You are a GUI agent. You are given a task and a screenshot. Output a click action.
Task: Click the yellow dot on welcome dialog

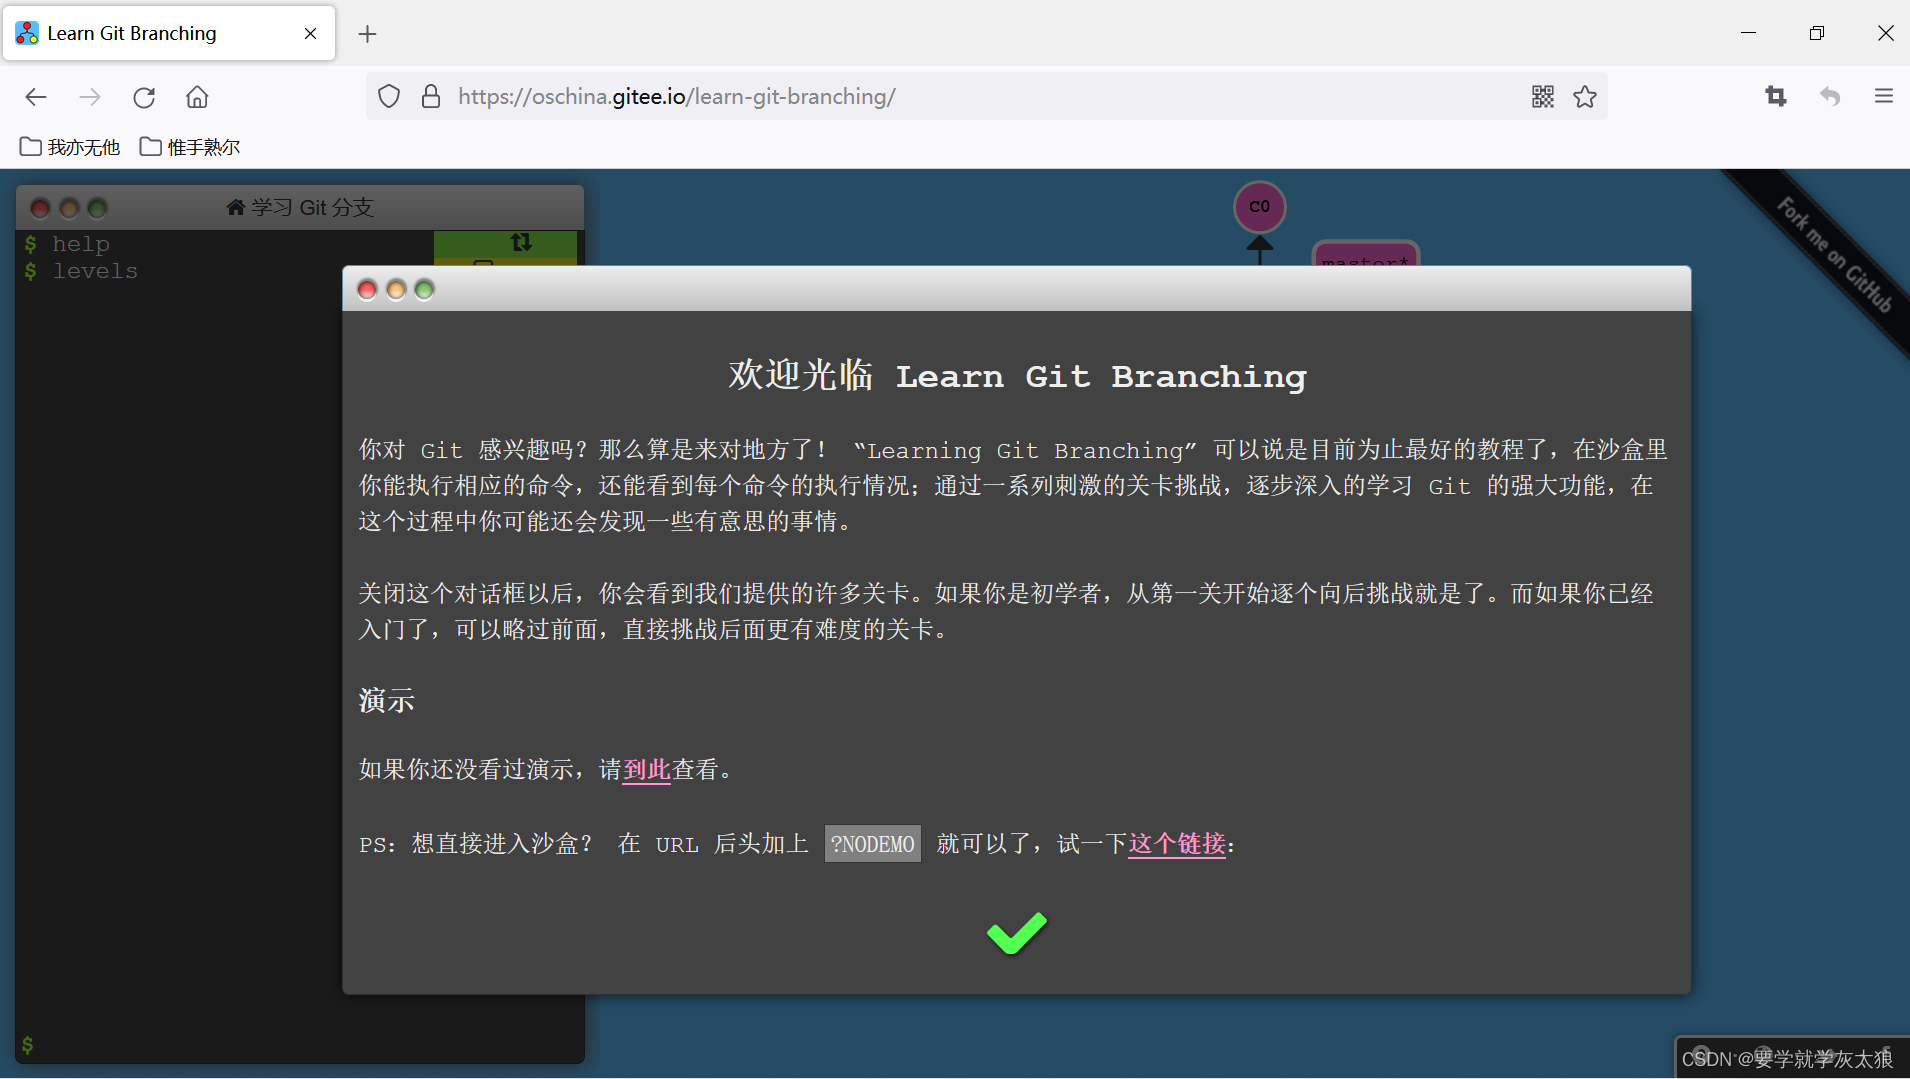point(396,289)
